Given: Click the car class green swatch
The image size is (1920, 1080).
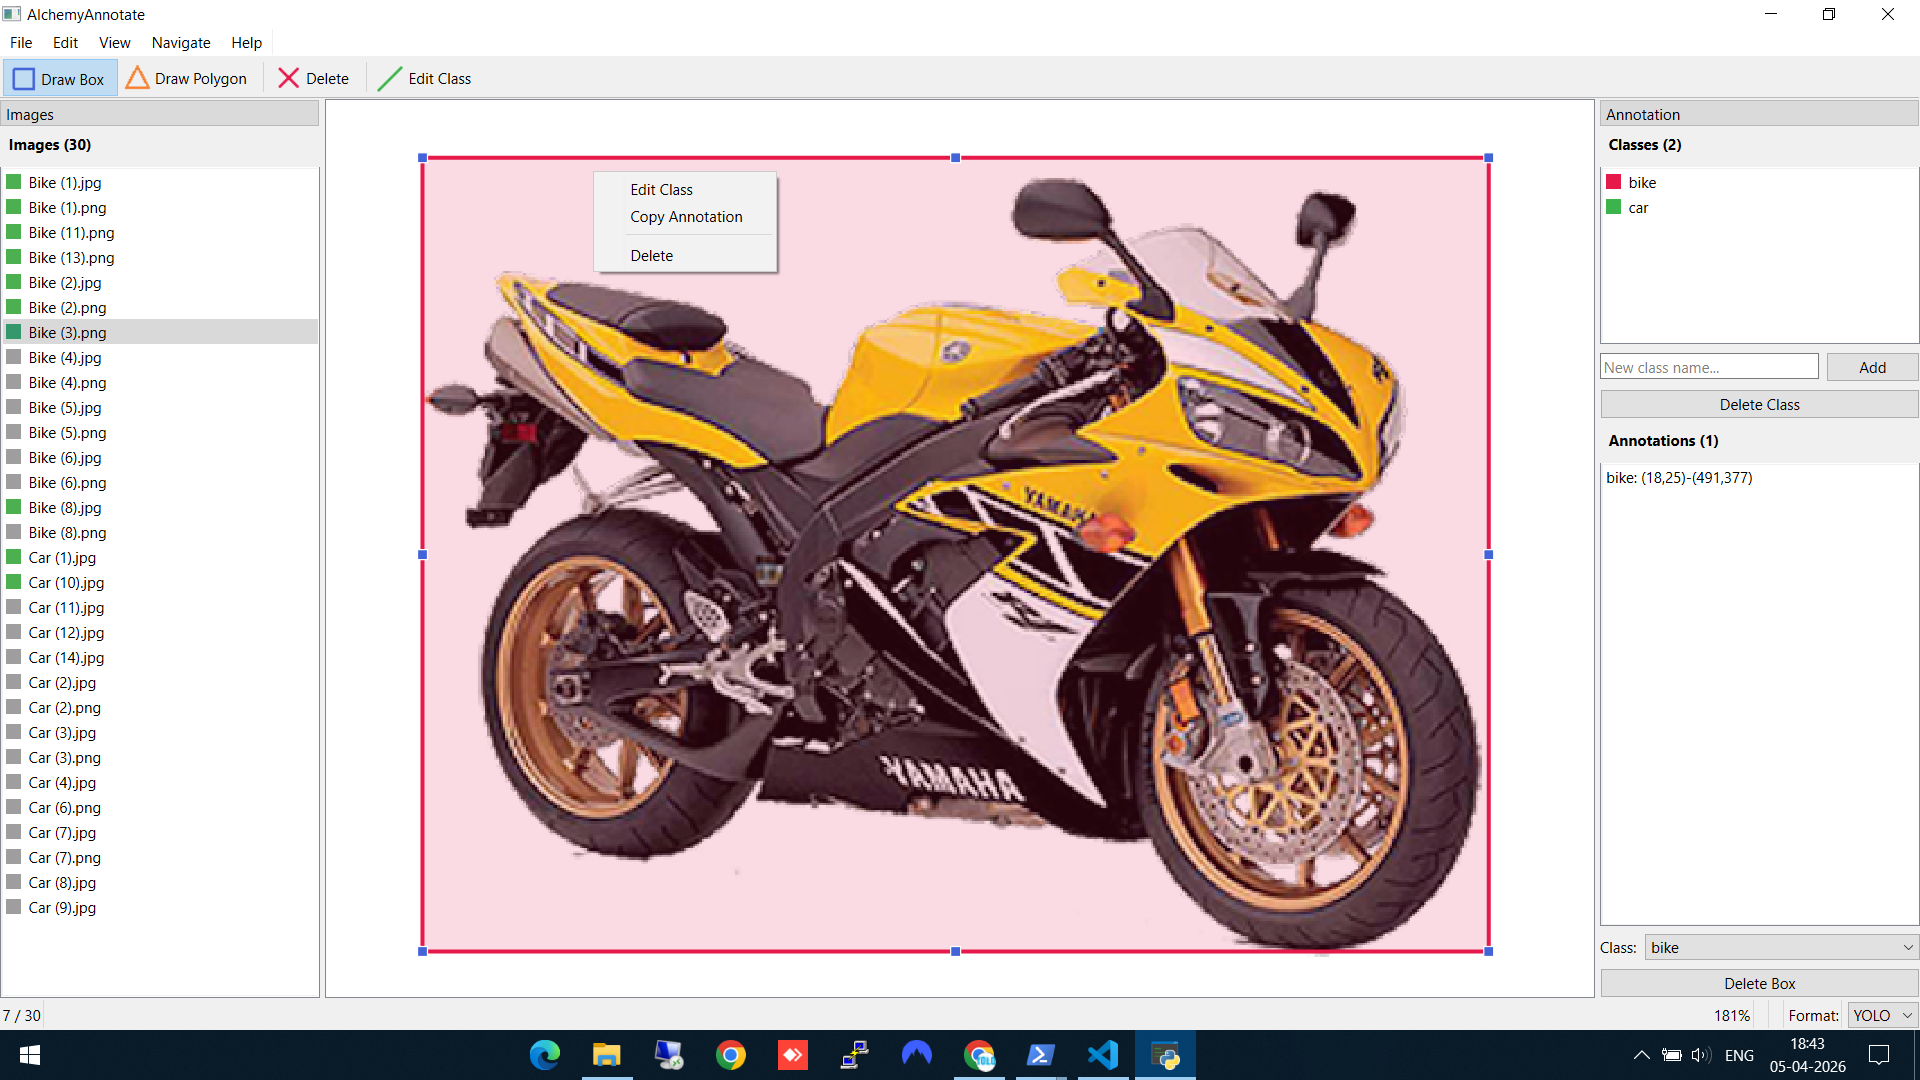Looking at the screenshot, I should [1613, 207].
